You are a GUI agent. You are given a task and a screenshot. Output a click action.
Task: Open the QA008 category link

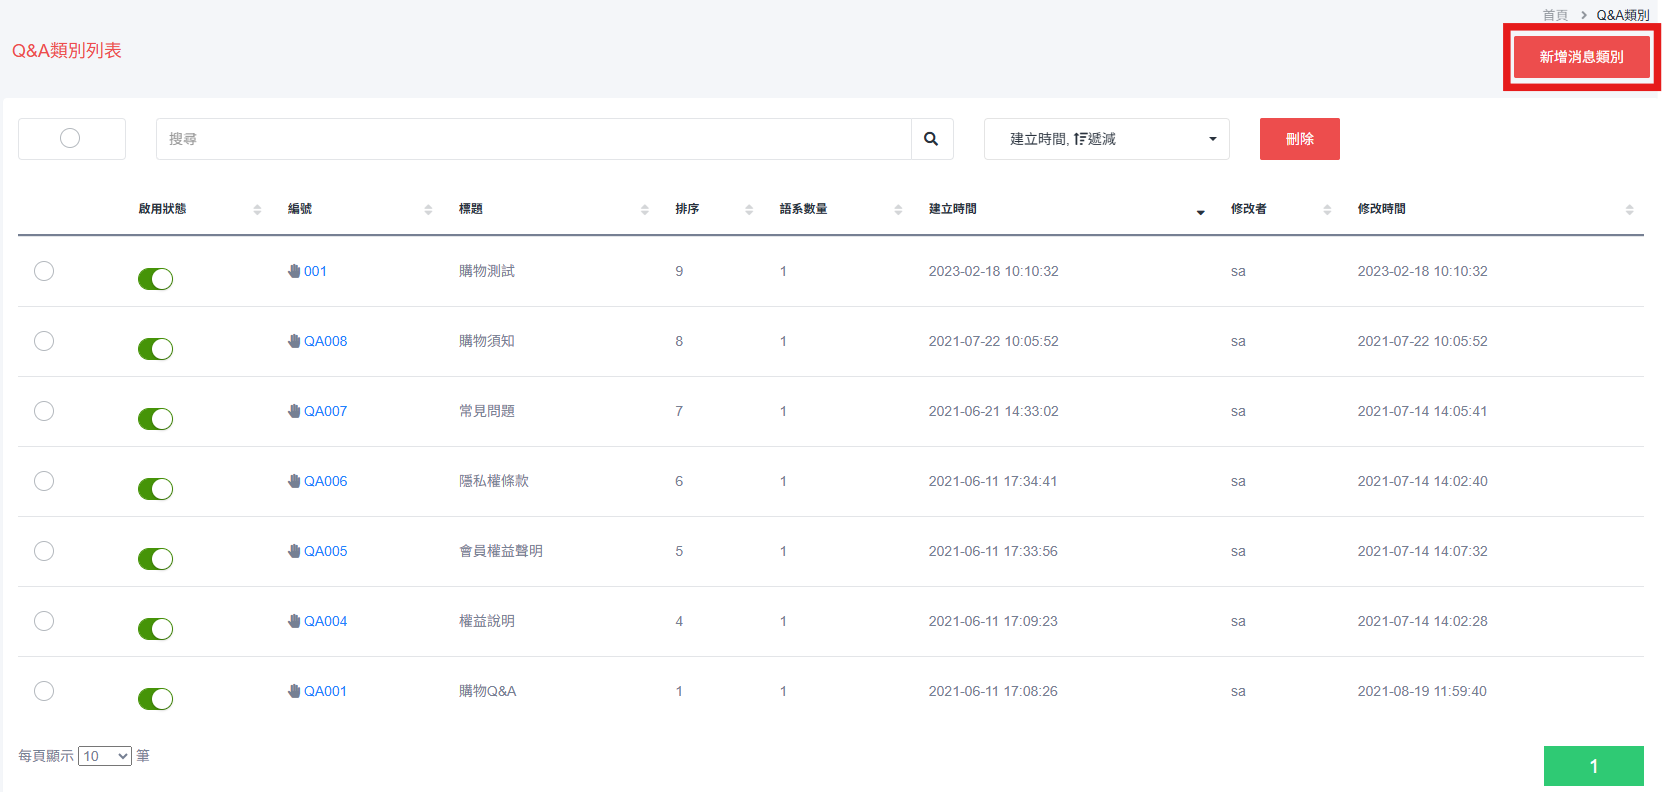click(325, 341)
